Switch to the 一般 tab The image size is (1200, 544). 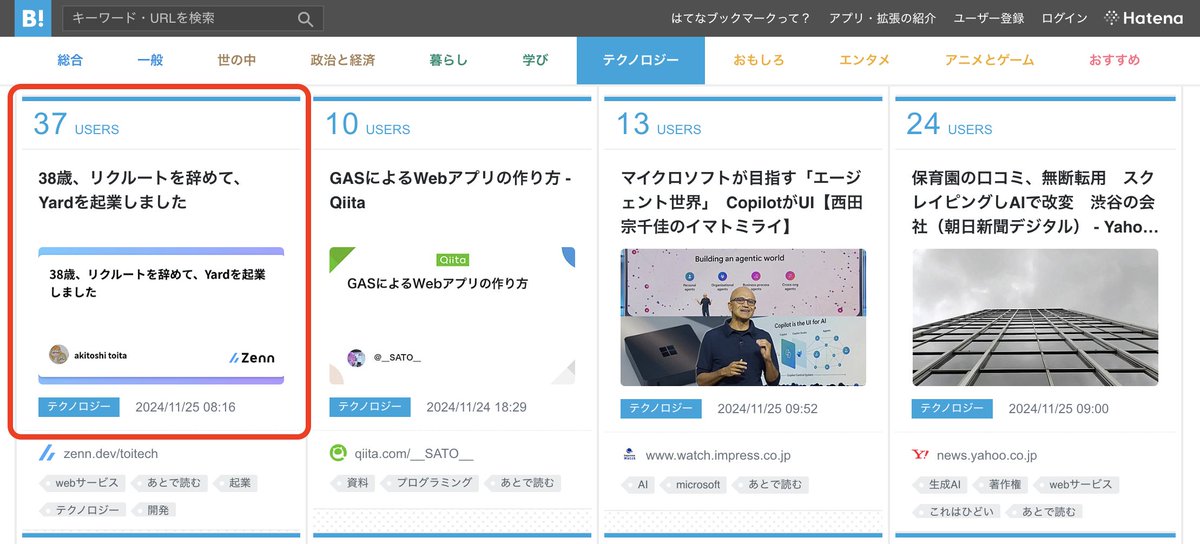click(x=150, y=60)
